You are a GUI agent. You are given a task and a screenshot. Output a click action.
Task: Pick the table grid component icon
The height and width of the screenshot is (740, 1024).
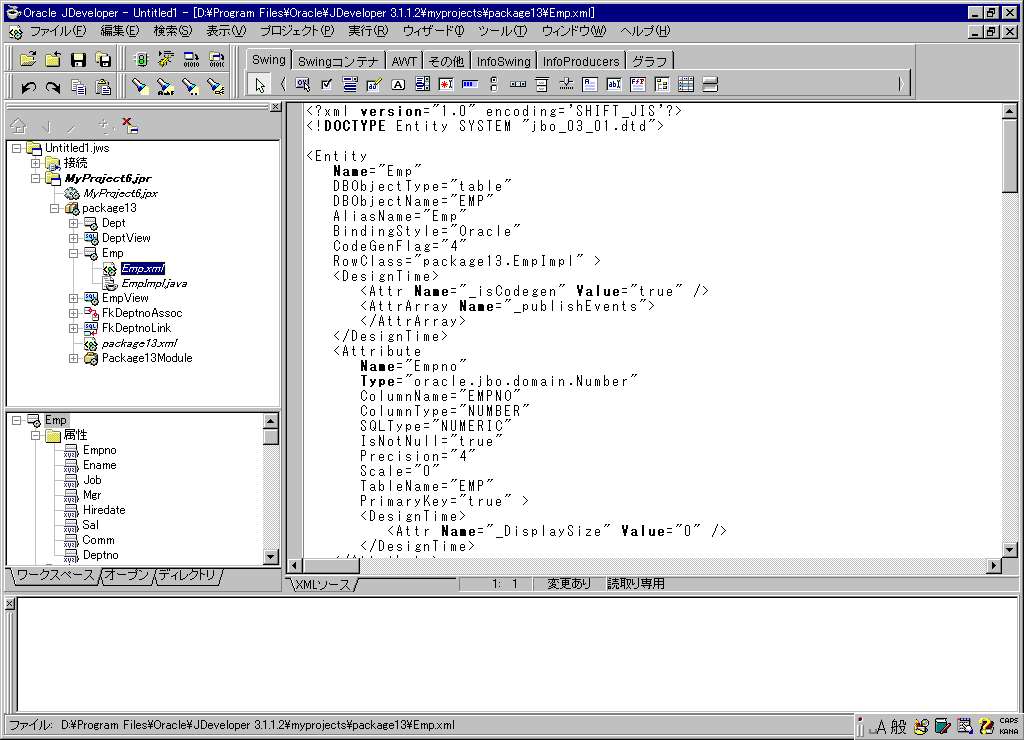click(686, 84)
